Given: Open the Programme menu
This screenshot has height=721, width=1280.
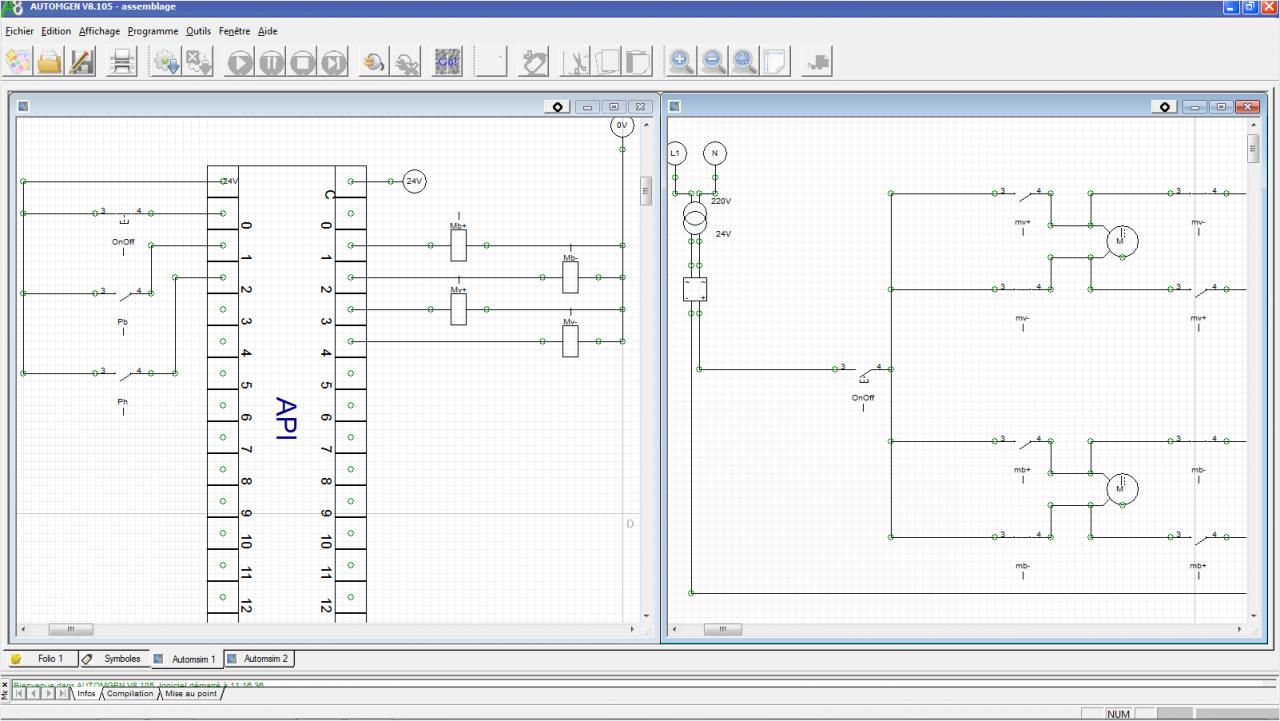Looking at the screenshot, I should (153, 31).
